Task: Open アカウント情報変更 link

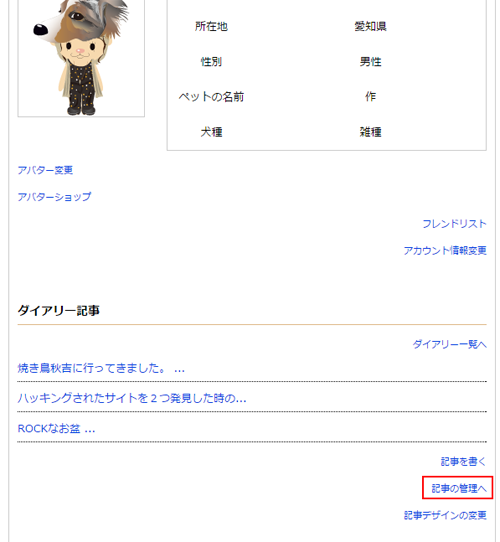Action: tap(445, 250)
